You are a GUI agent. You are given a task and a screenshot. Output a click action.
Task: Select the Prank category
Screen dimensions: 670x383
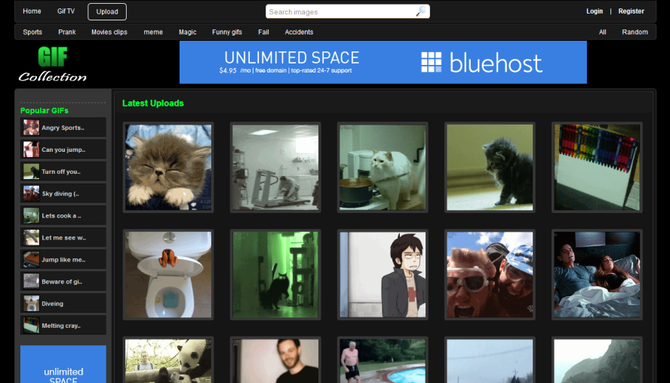coord(67,32)
